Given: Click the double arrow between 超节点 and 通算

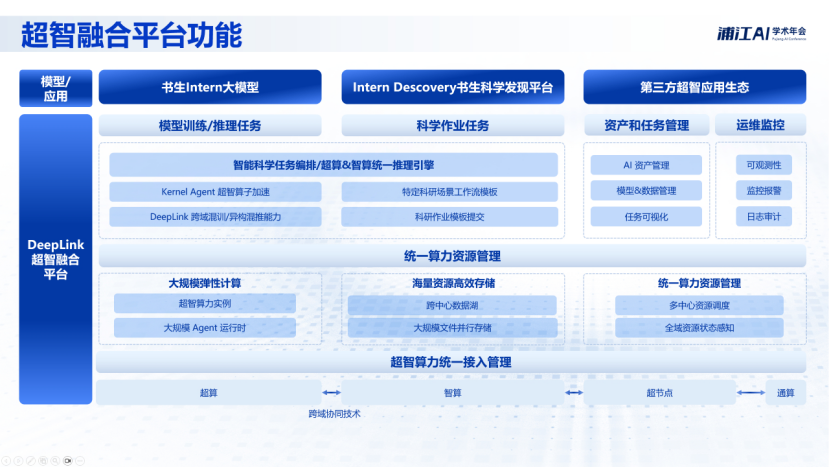Looking at the screenshot, I should click(x=745, y=393).
